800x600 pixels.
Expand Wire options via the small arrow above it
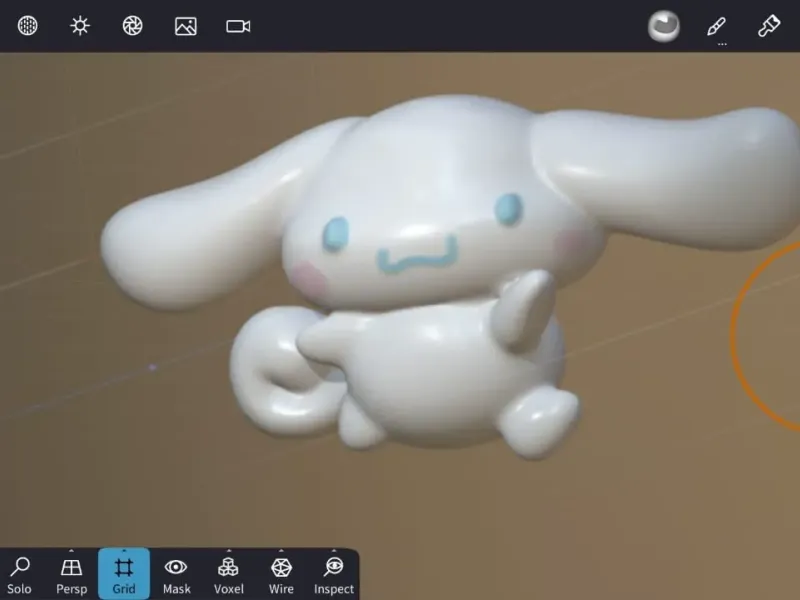point(281,551)
